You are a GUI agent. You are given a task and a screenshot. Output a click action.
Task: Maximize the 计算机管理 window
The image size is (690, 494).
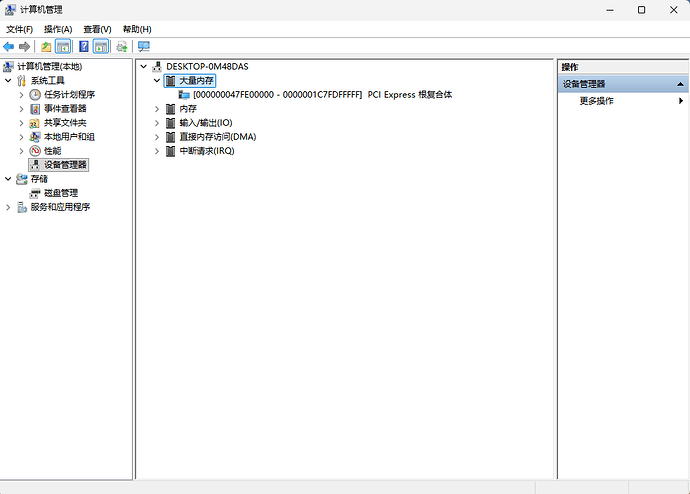coord(642,10)
